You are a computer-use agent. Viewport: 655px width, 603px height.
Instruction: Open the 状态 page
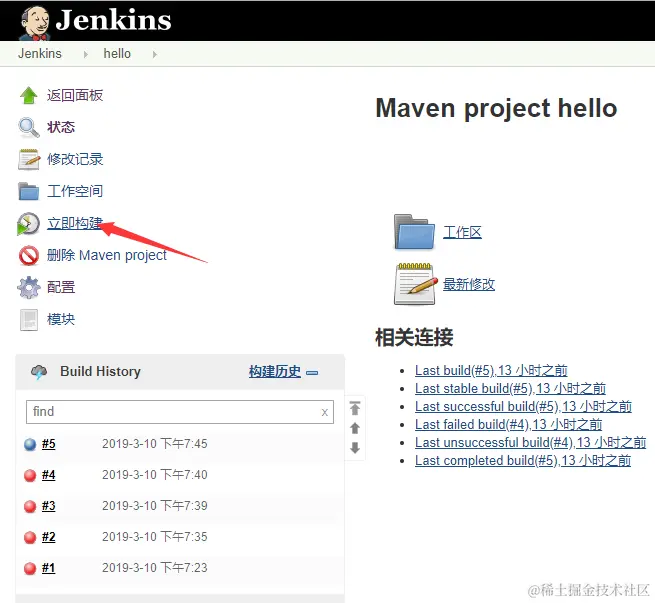coord(61,127)
